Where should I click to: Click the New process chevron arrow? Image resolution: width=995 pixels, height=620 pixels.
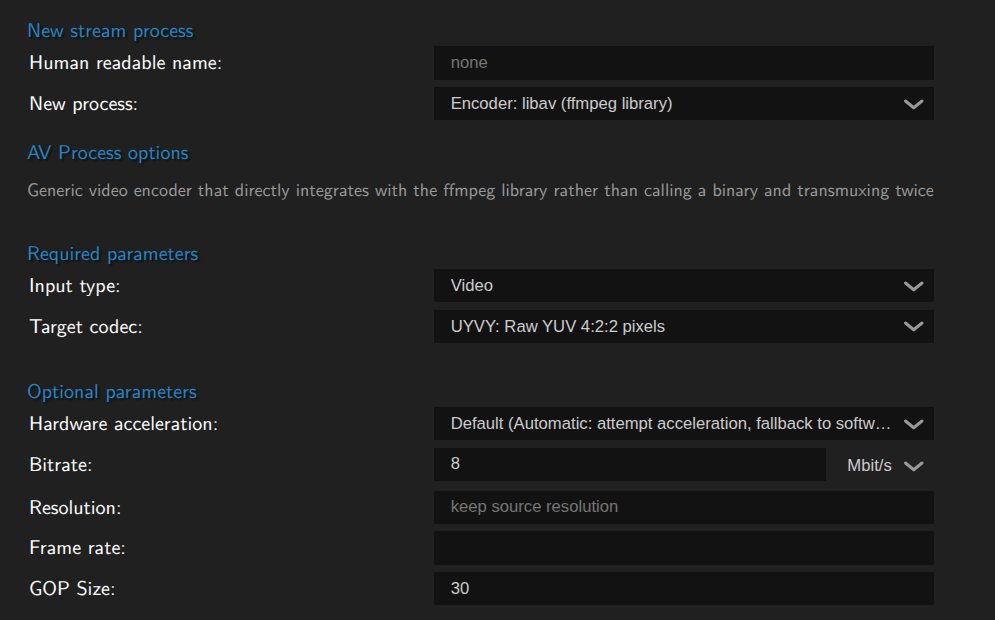coord(912,103)
